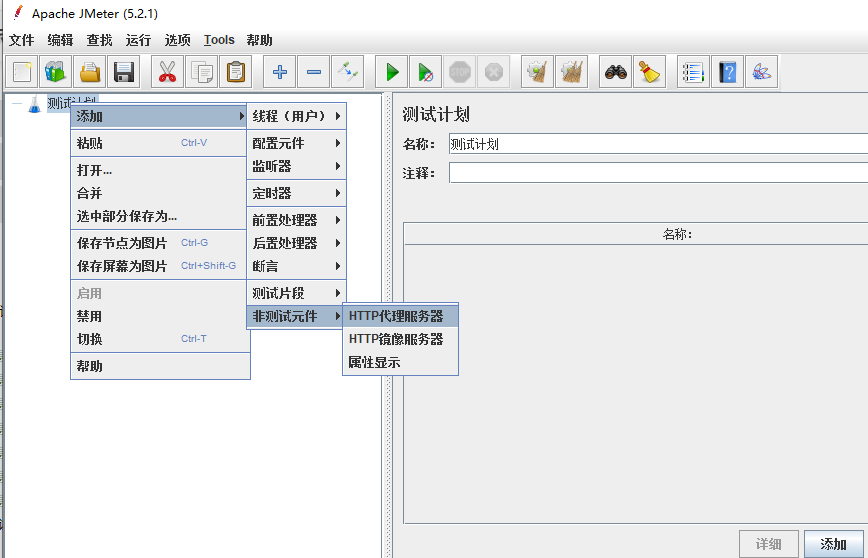The image size is (868, 558).
Task: Click the Shutdown test X icon
Action: pos(493,72)
